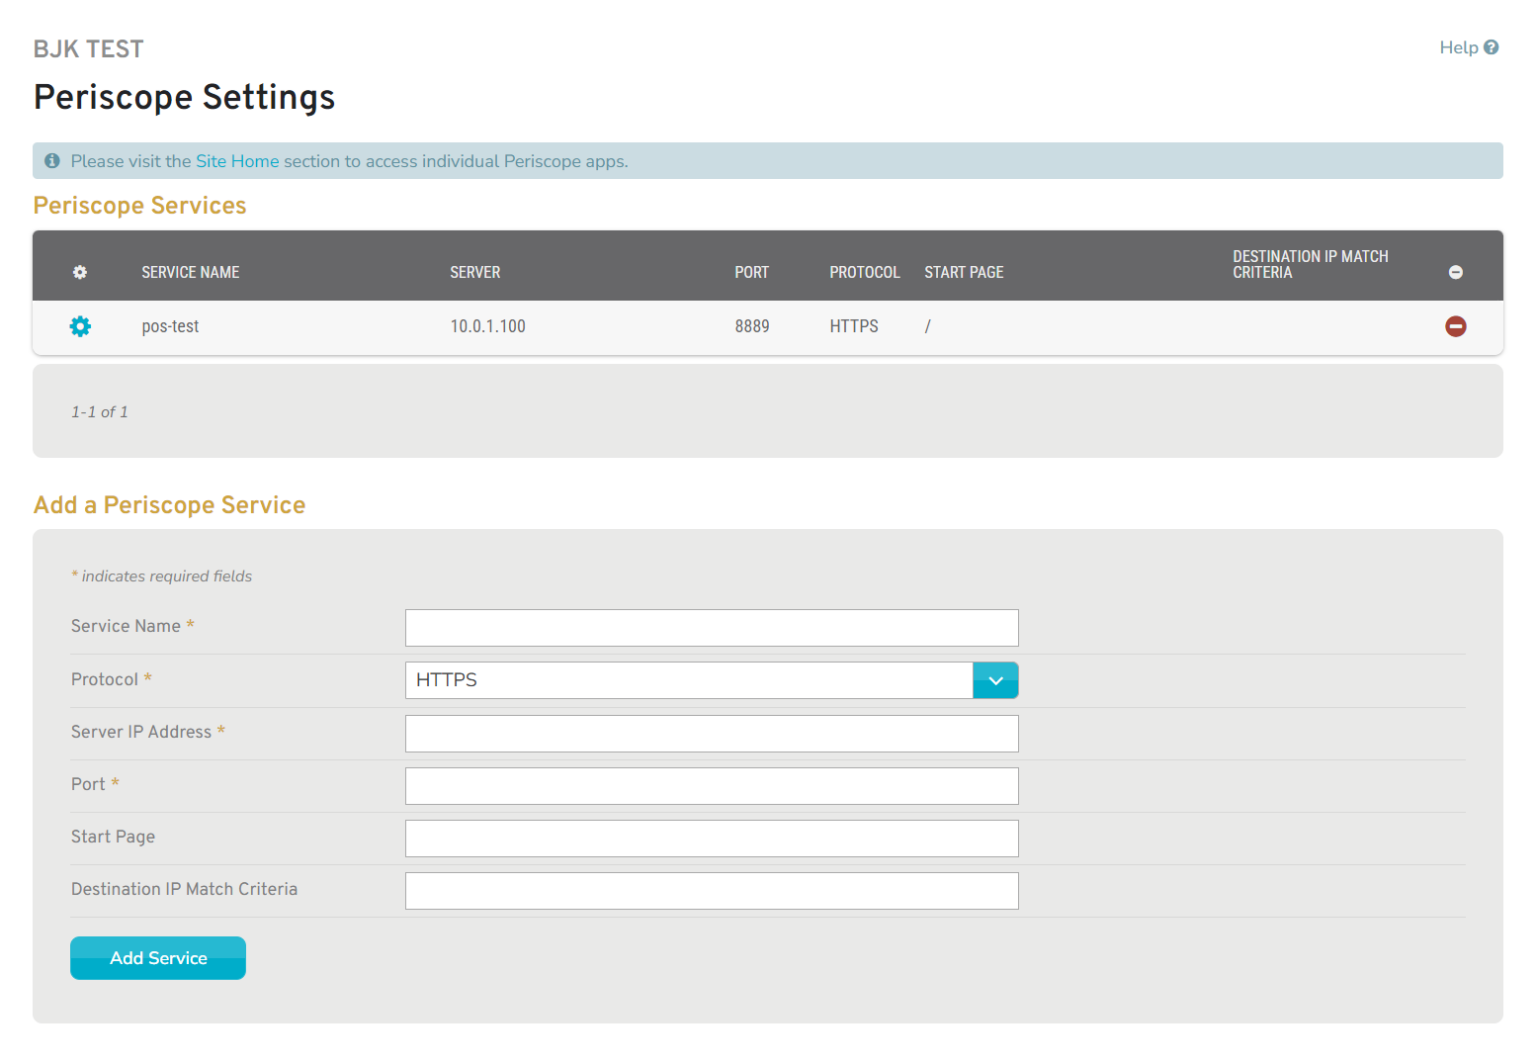Viewport: 1536px width, 1062px height.
Task: Open settings gear for the pos-test service
Action: pyautogui.click(x=80, y=327)
